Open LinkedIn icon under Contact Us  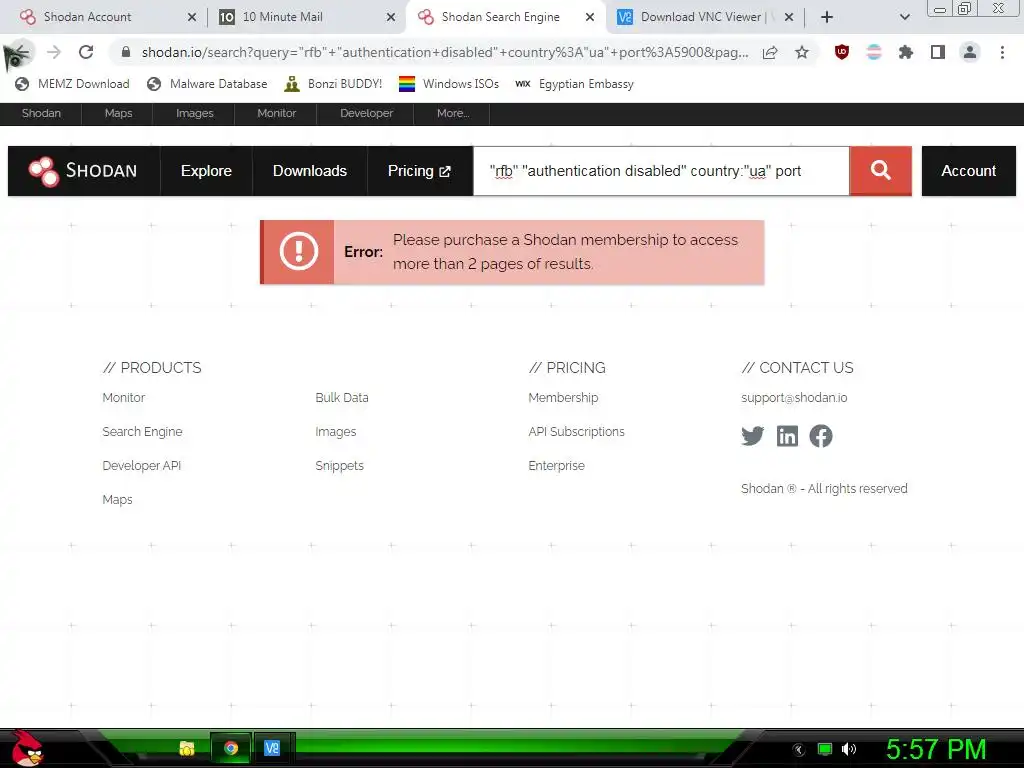(787, 436)
